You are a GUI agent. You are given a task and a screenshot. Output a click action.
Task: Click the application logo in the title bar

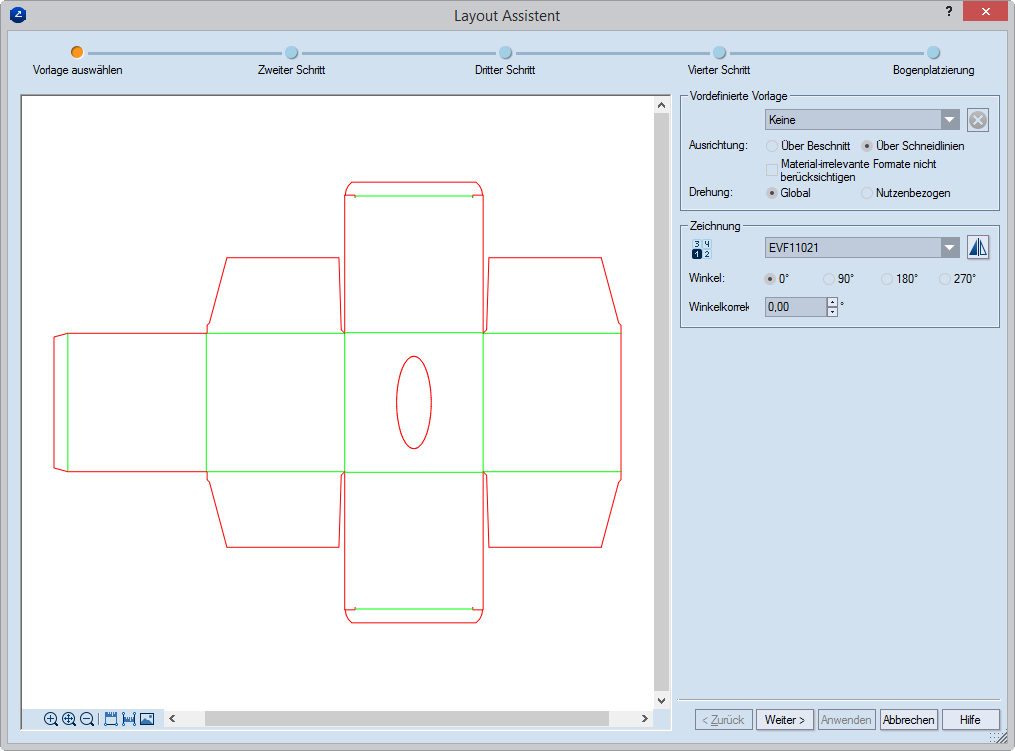coord(18,14)
